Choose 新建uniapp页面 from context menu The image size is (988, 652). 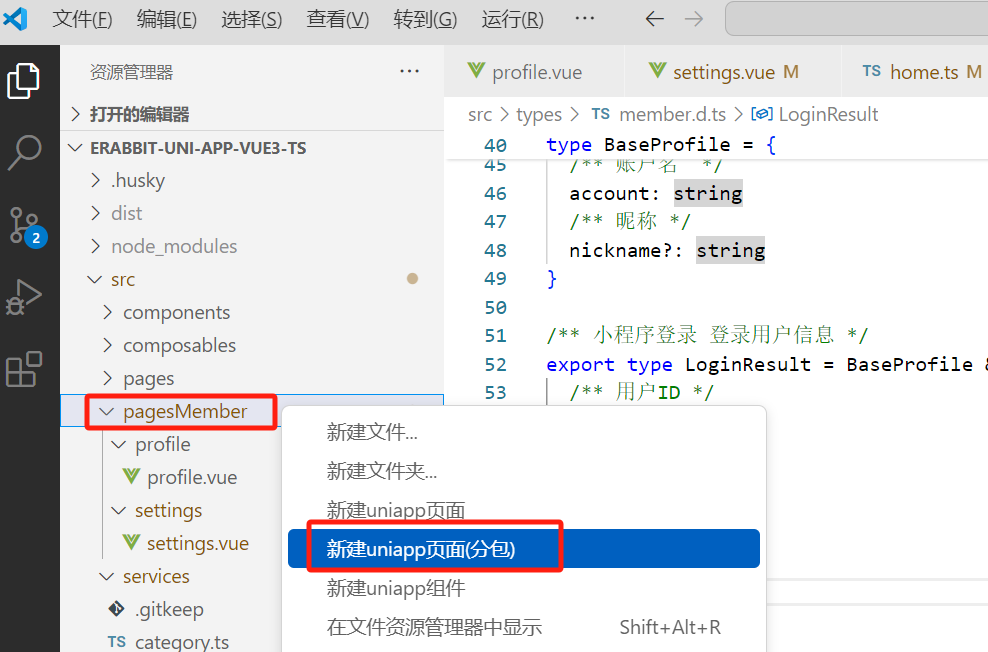coord(524,510)
